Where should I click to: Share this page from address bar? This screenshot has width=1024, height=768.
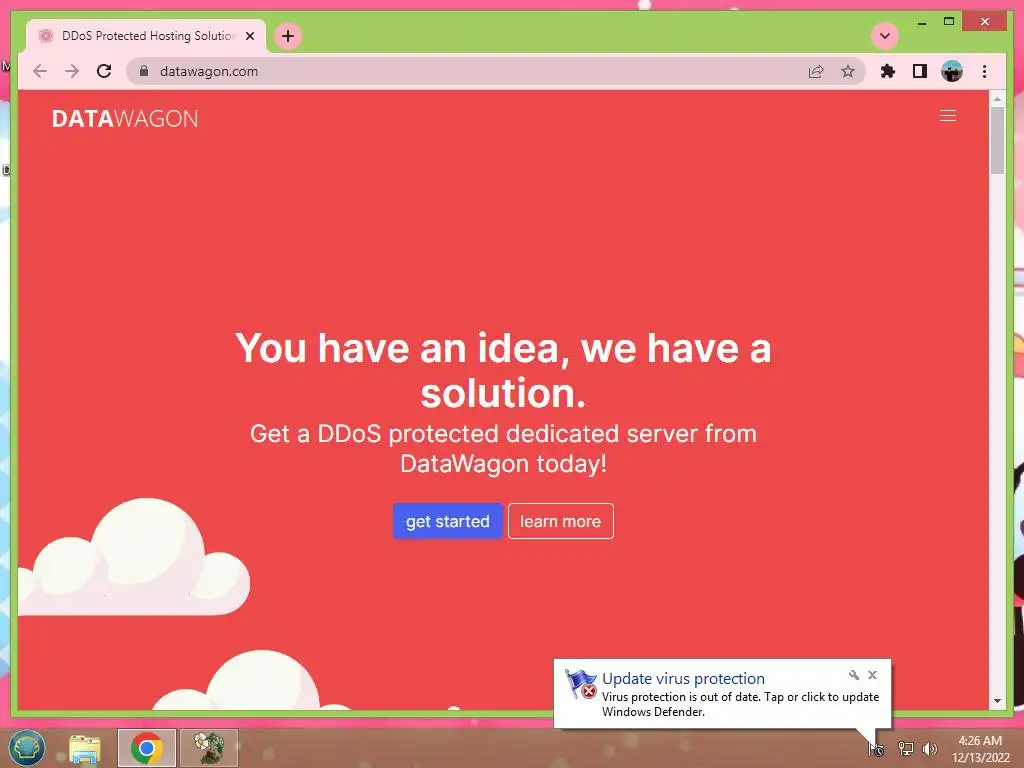[816, 71]
